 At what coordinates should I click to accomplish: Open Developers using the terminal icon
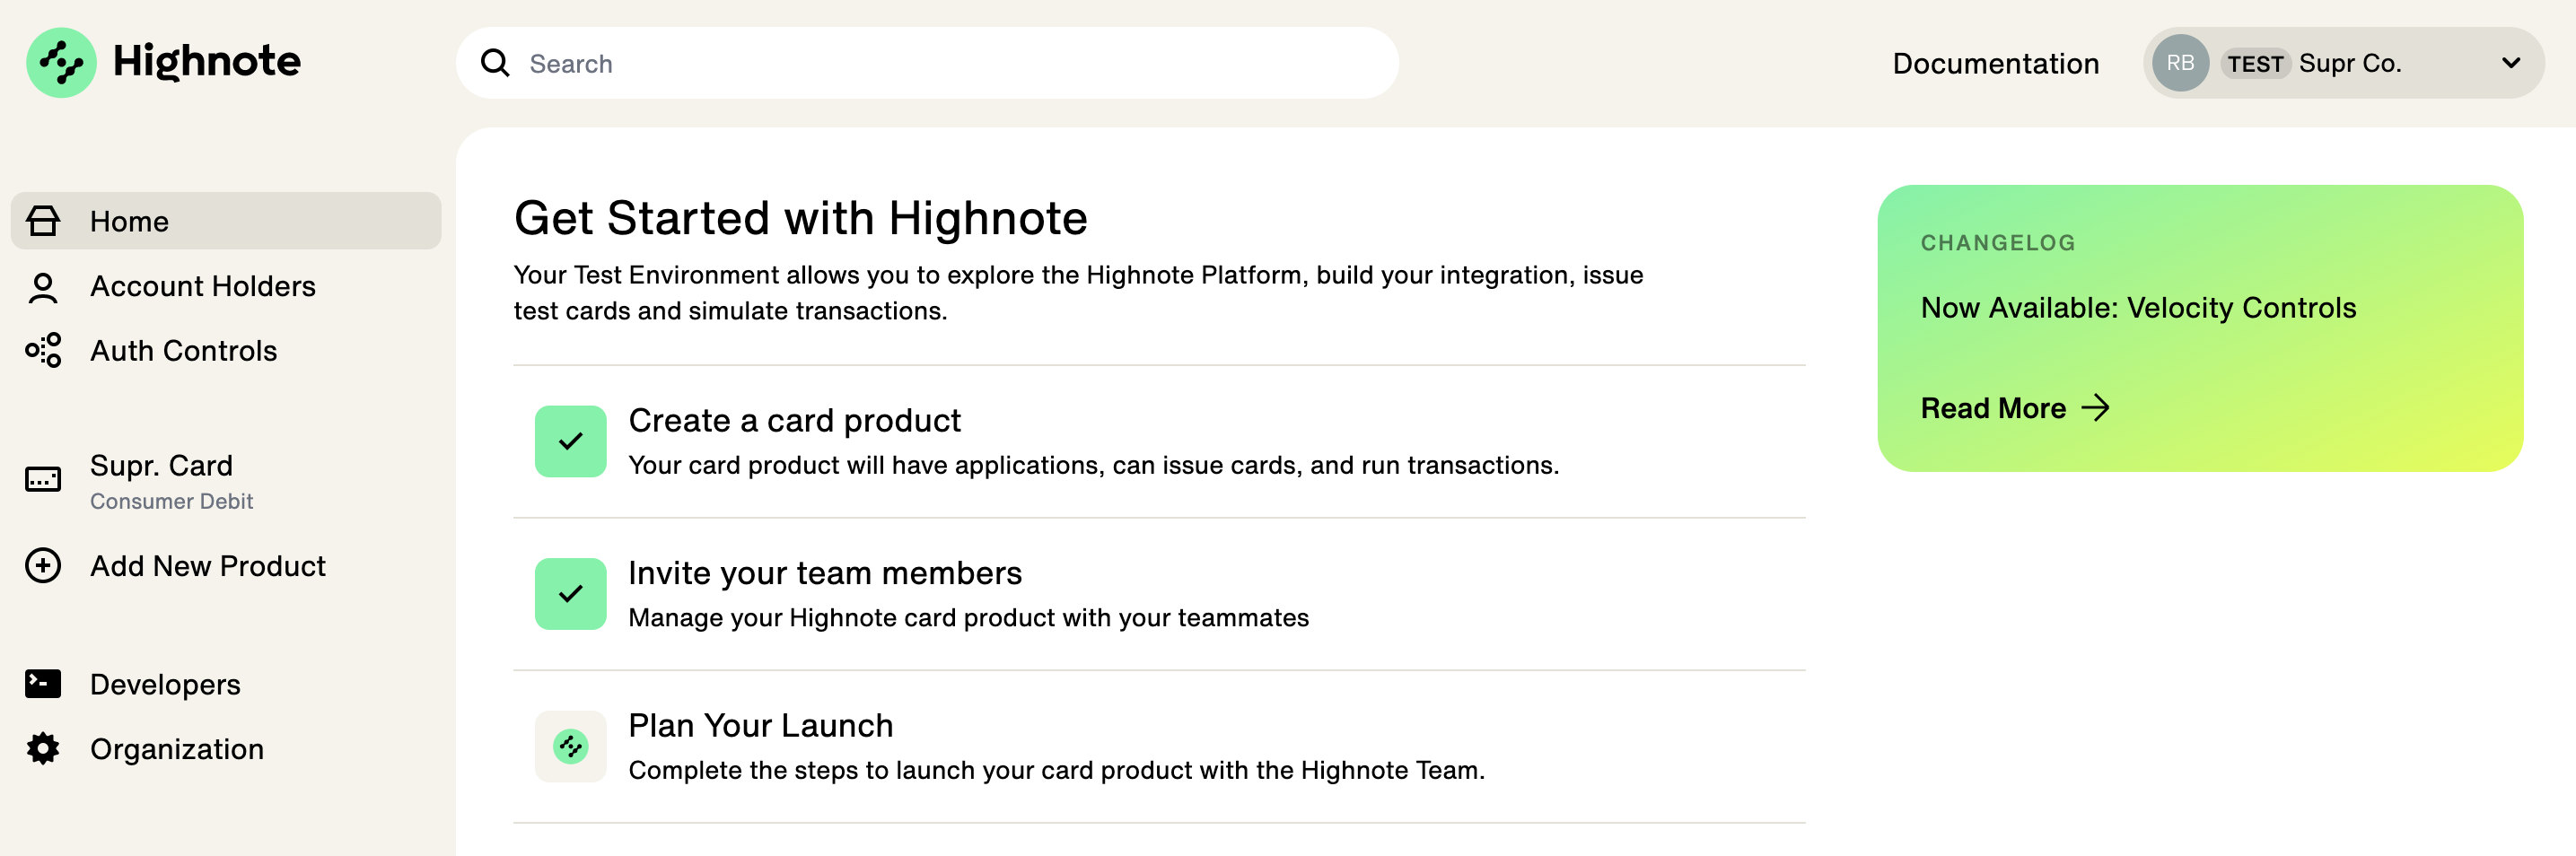[x=42, y=684]
